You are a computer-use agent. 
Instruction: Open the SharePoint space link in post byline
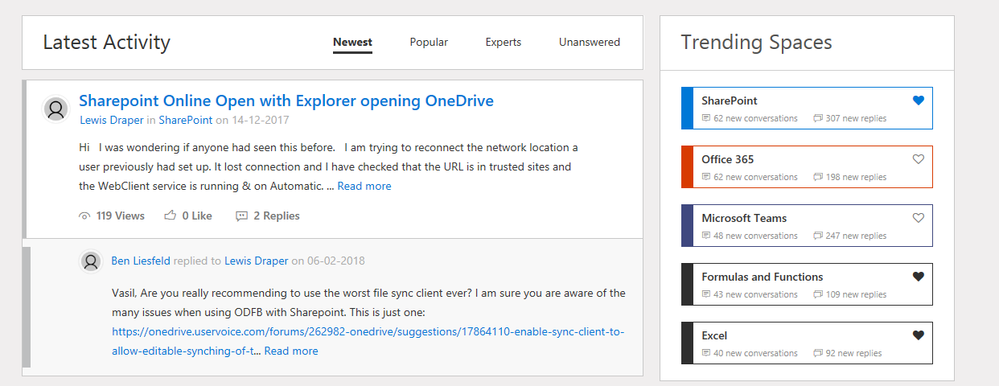click(x=185, y=120)
